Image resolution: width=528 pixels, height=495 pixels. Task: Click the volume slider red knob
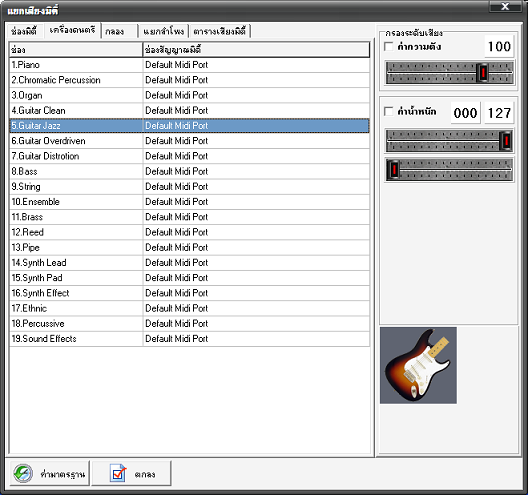483,72
